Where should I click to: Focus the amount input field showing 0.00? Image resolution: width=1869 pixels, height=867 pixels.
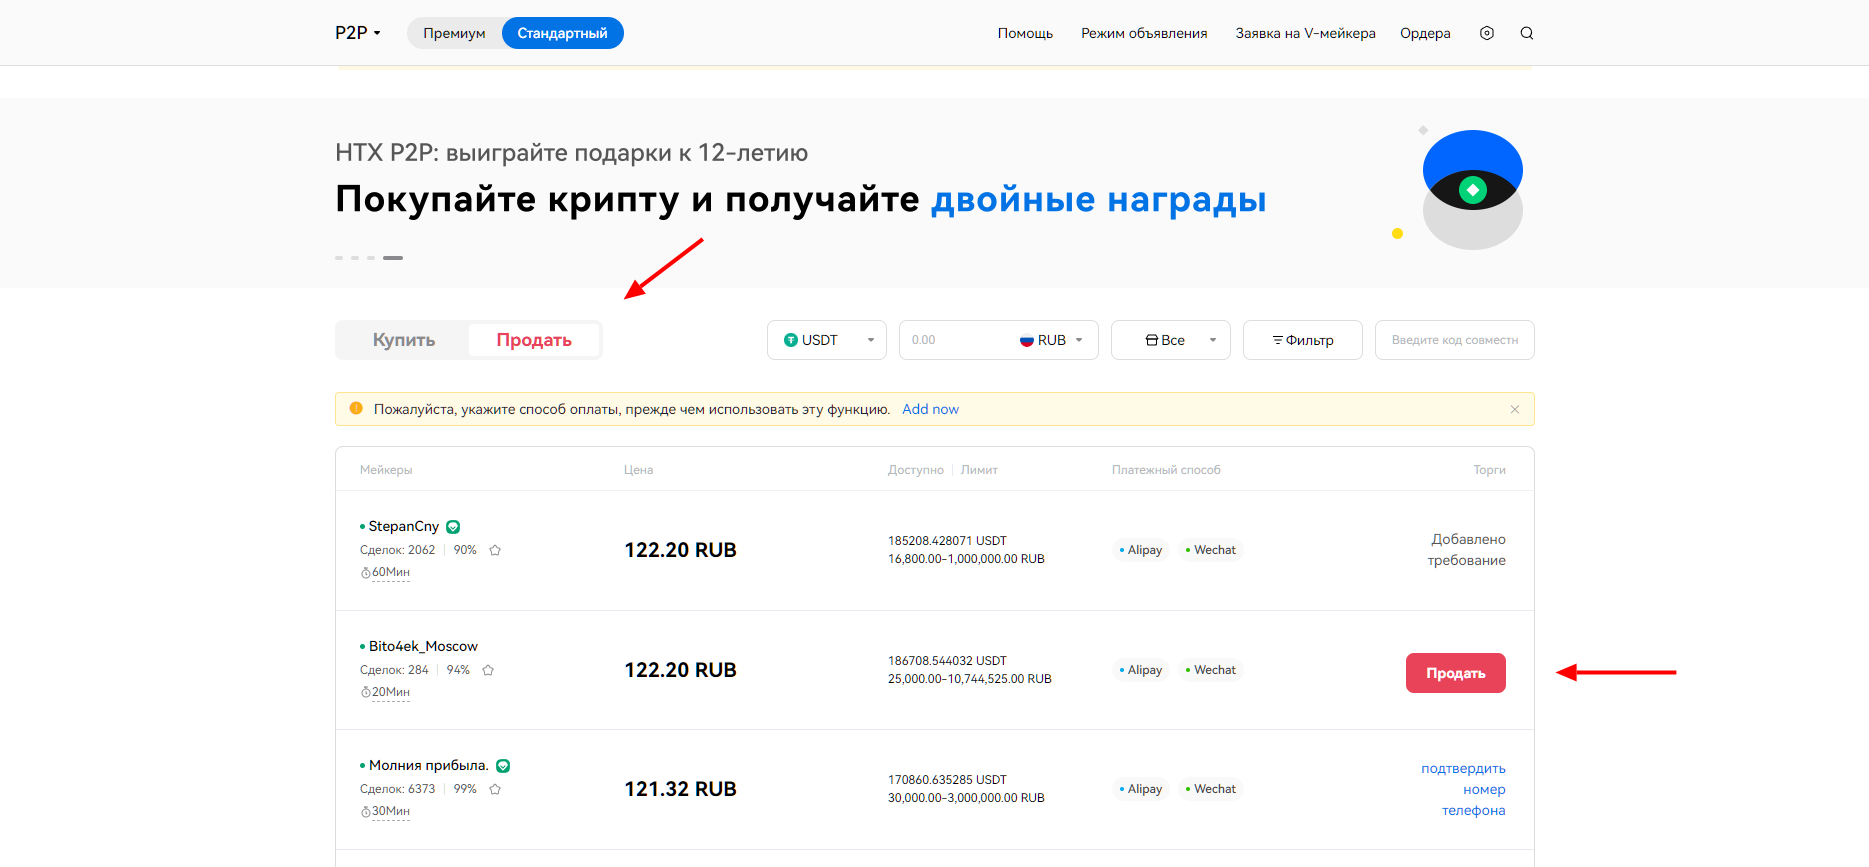[x=955, y=340]
